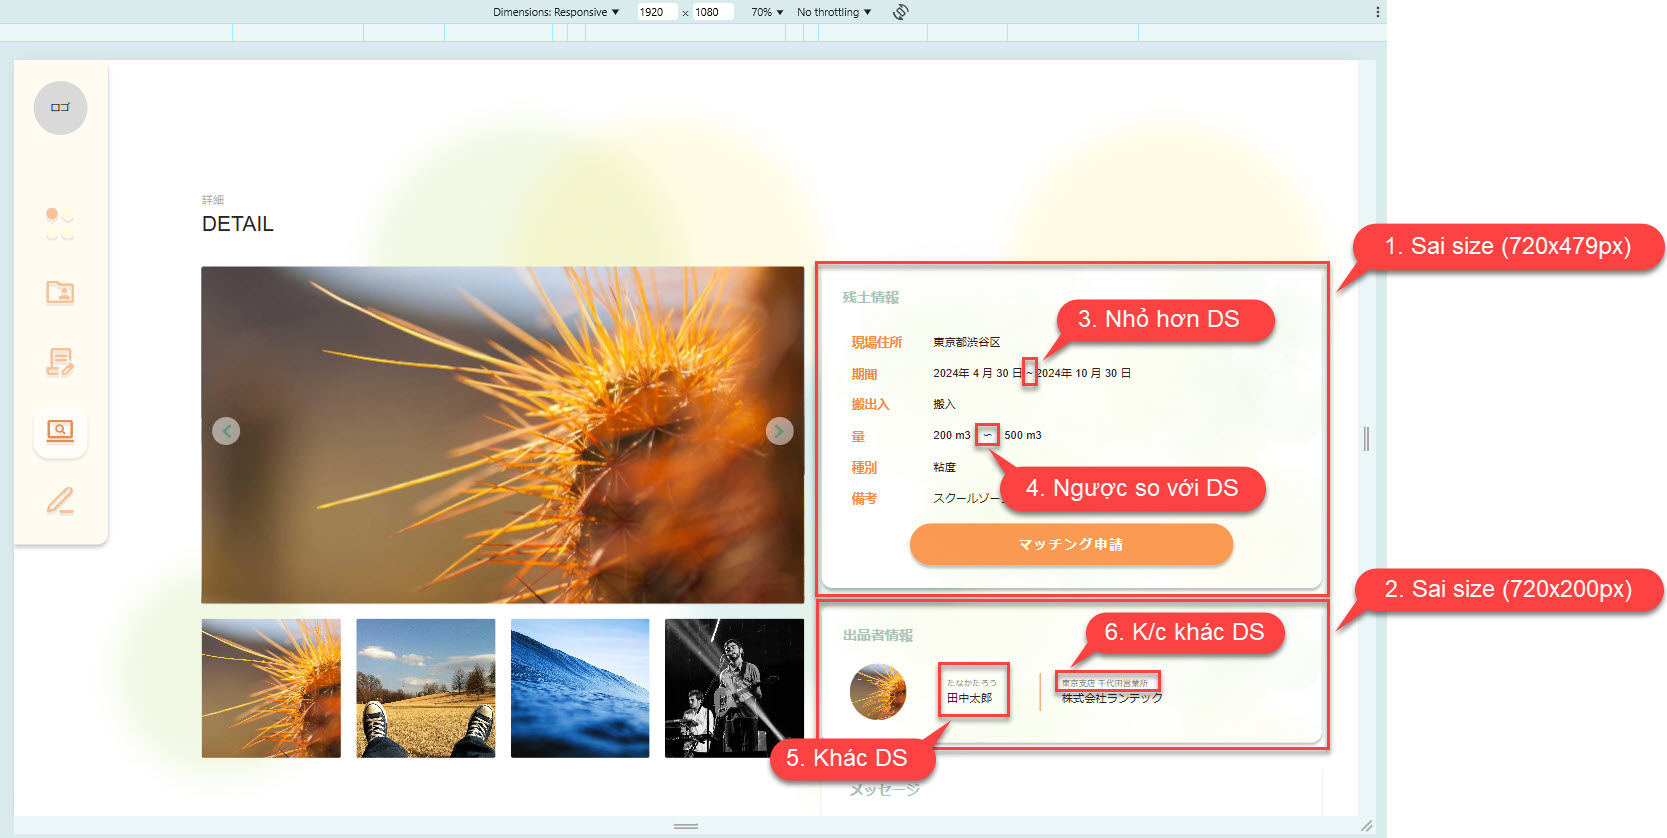This screenshot has height=838, width=1667.
Task: Click the width field showing 1920
Action: [x=655, y=12]
